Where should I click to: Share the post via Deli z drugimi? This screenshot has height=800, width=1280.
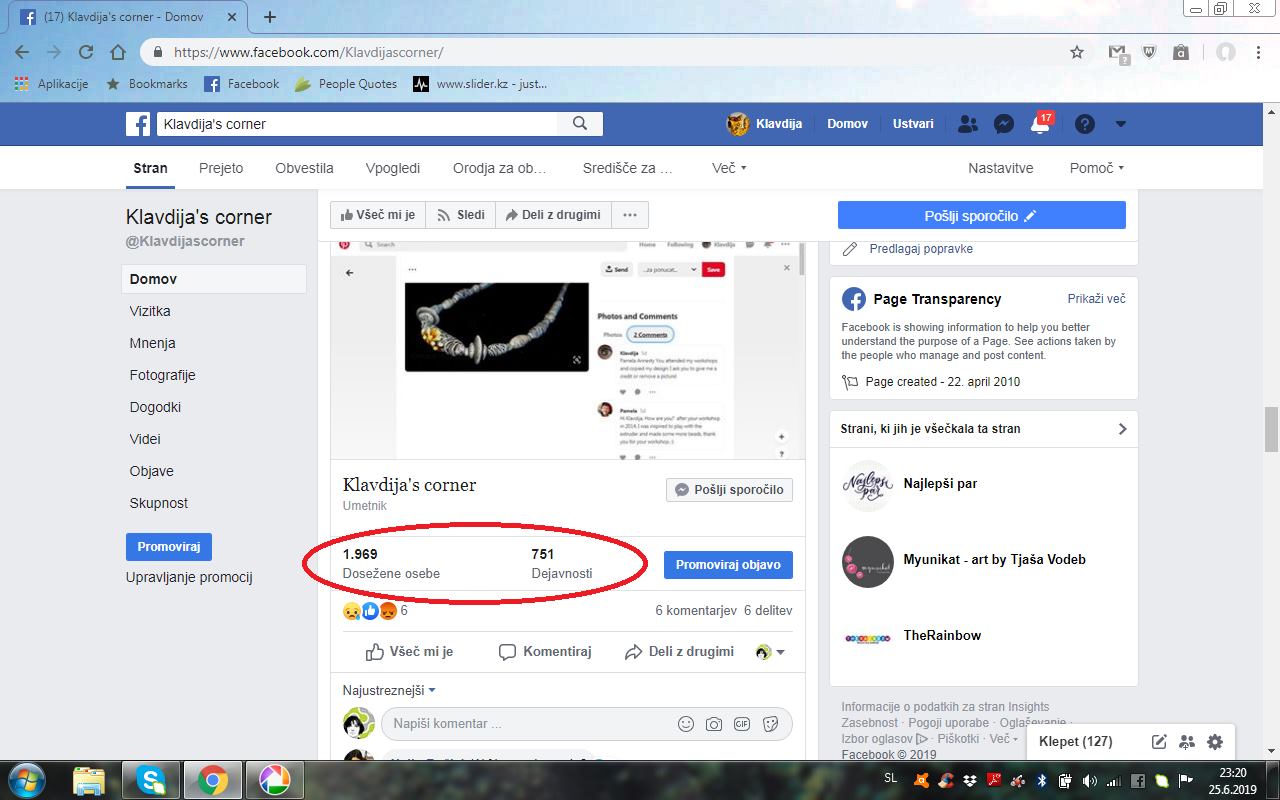679,652
